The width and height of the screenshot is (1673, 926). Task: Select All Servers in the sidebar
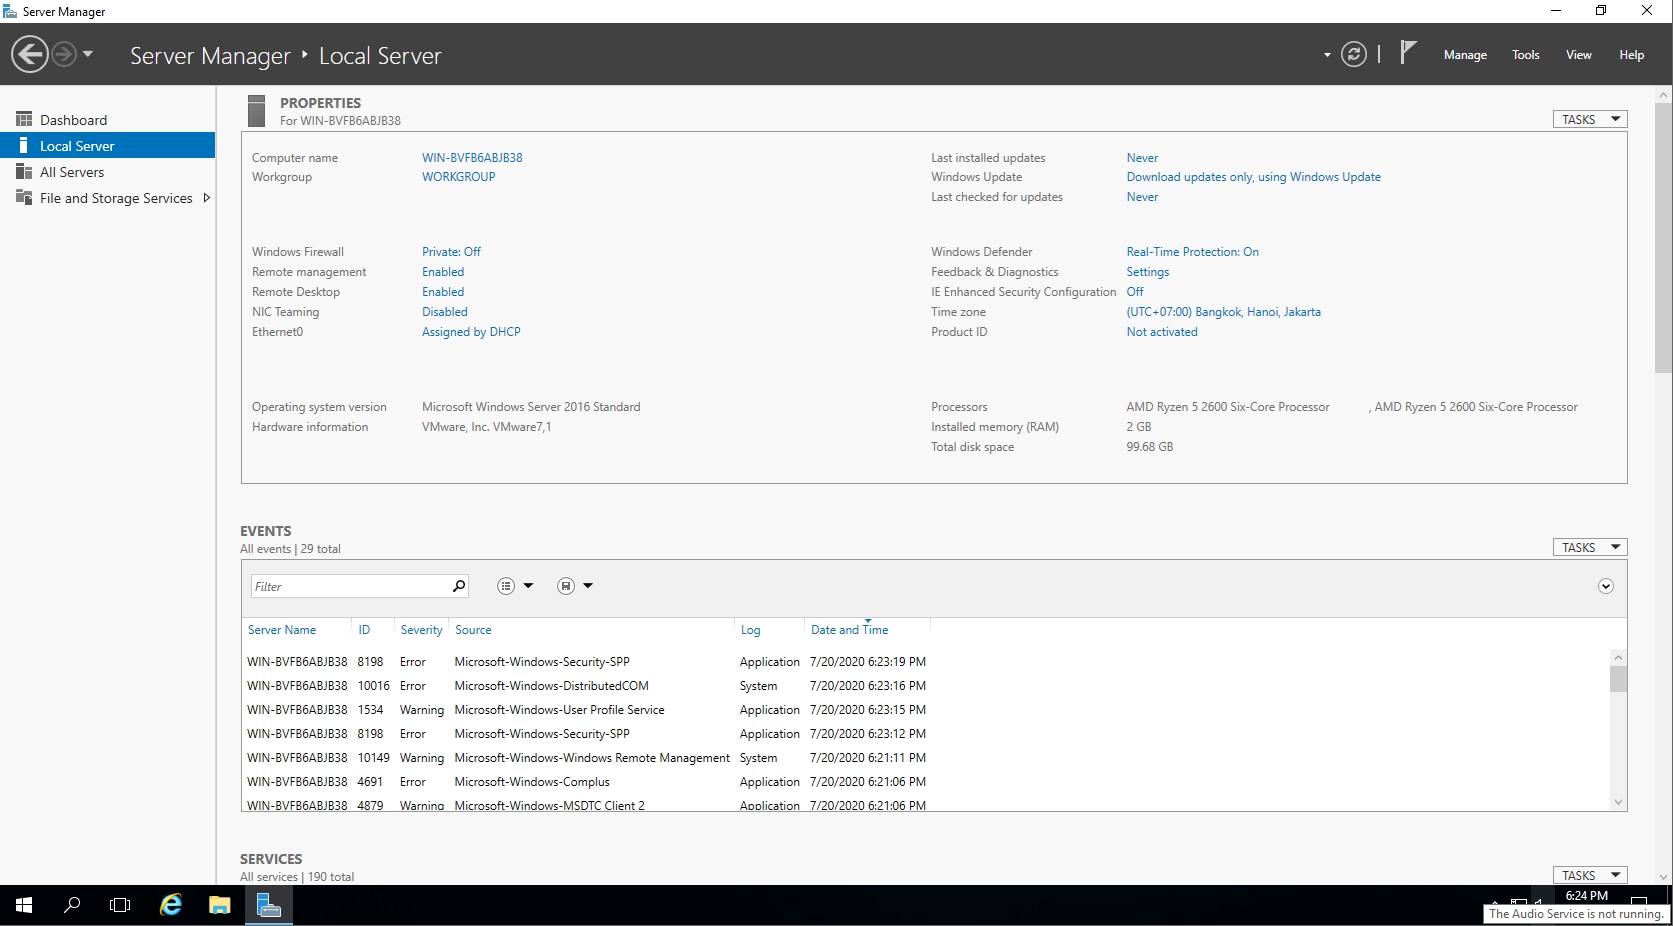(x=107, y=172)
